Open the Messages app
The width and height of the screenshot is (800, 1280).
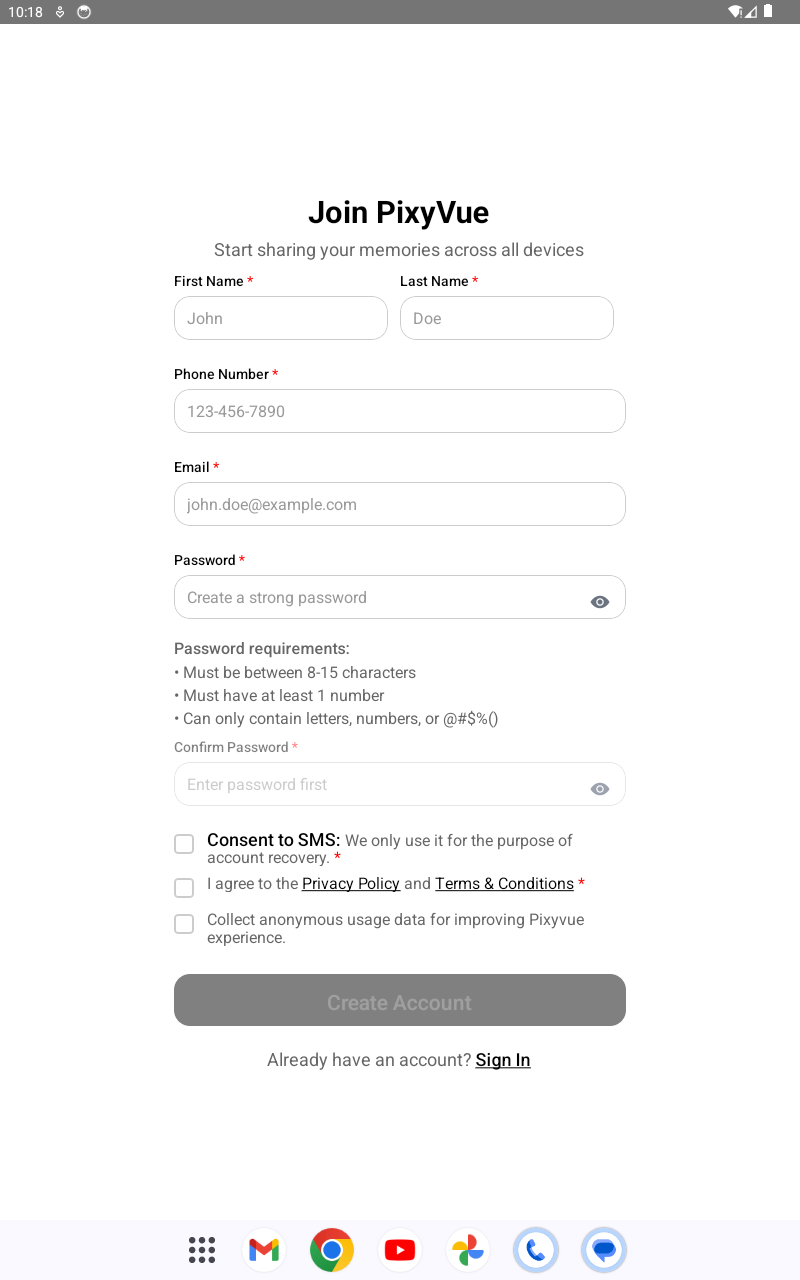tap(604, 1250)
